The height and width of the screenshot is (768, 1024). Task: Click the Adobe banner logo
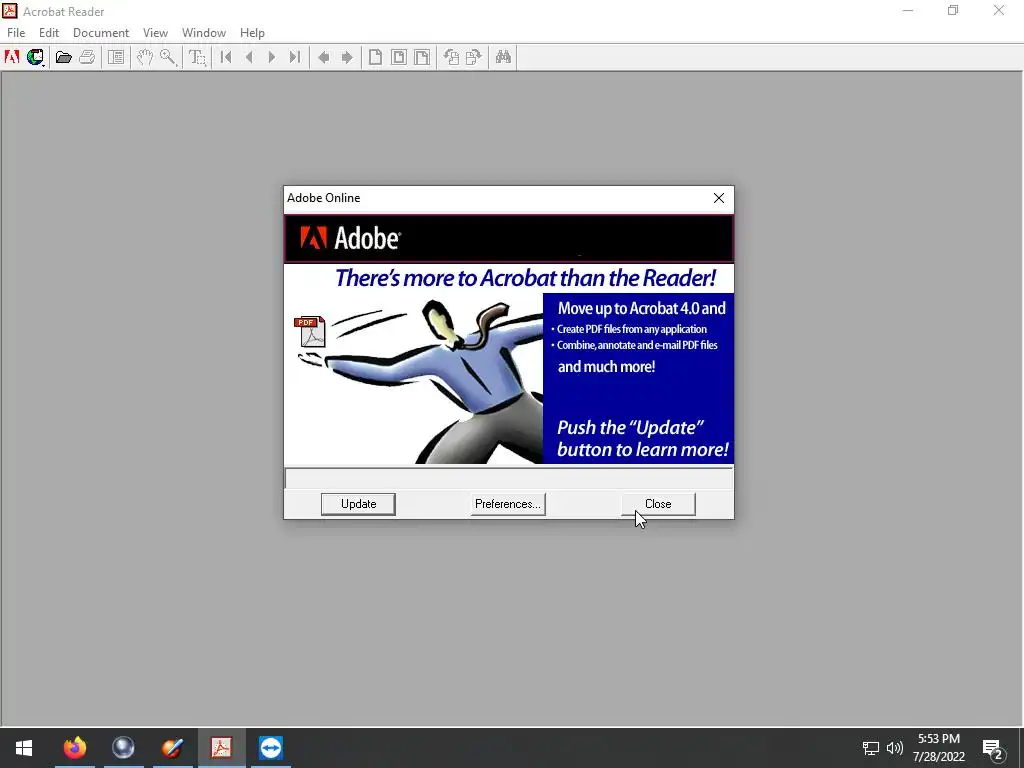point(349,238)
